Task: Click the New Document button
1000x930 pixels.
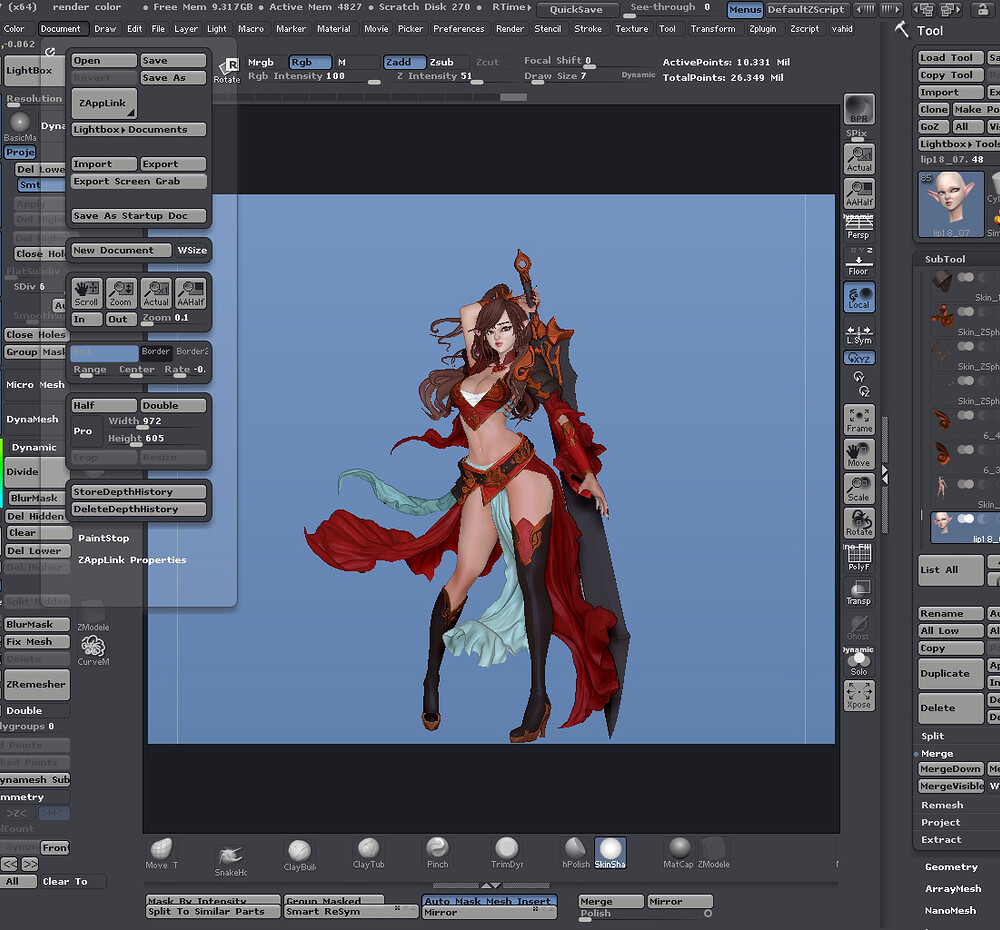Action: coord(121,250)
